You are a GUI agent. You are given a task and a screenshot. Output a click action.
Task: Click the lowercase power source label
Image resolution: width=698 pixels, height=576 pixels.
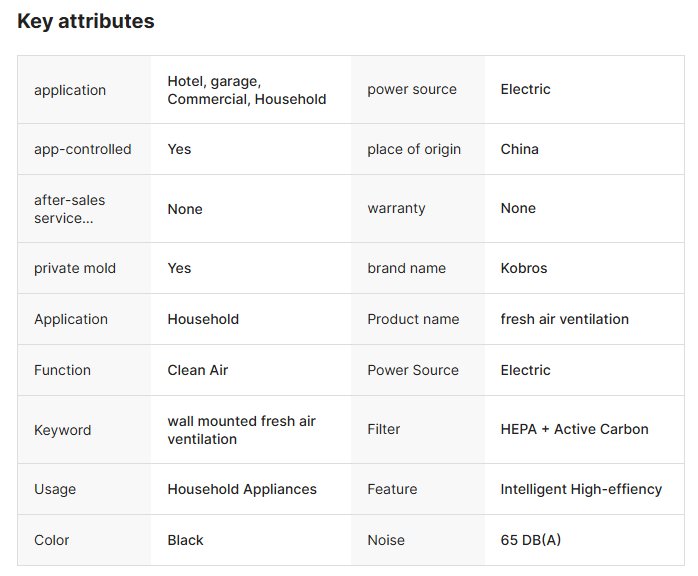click(x=412, y=89)
